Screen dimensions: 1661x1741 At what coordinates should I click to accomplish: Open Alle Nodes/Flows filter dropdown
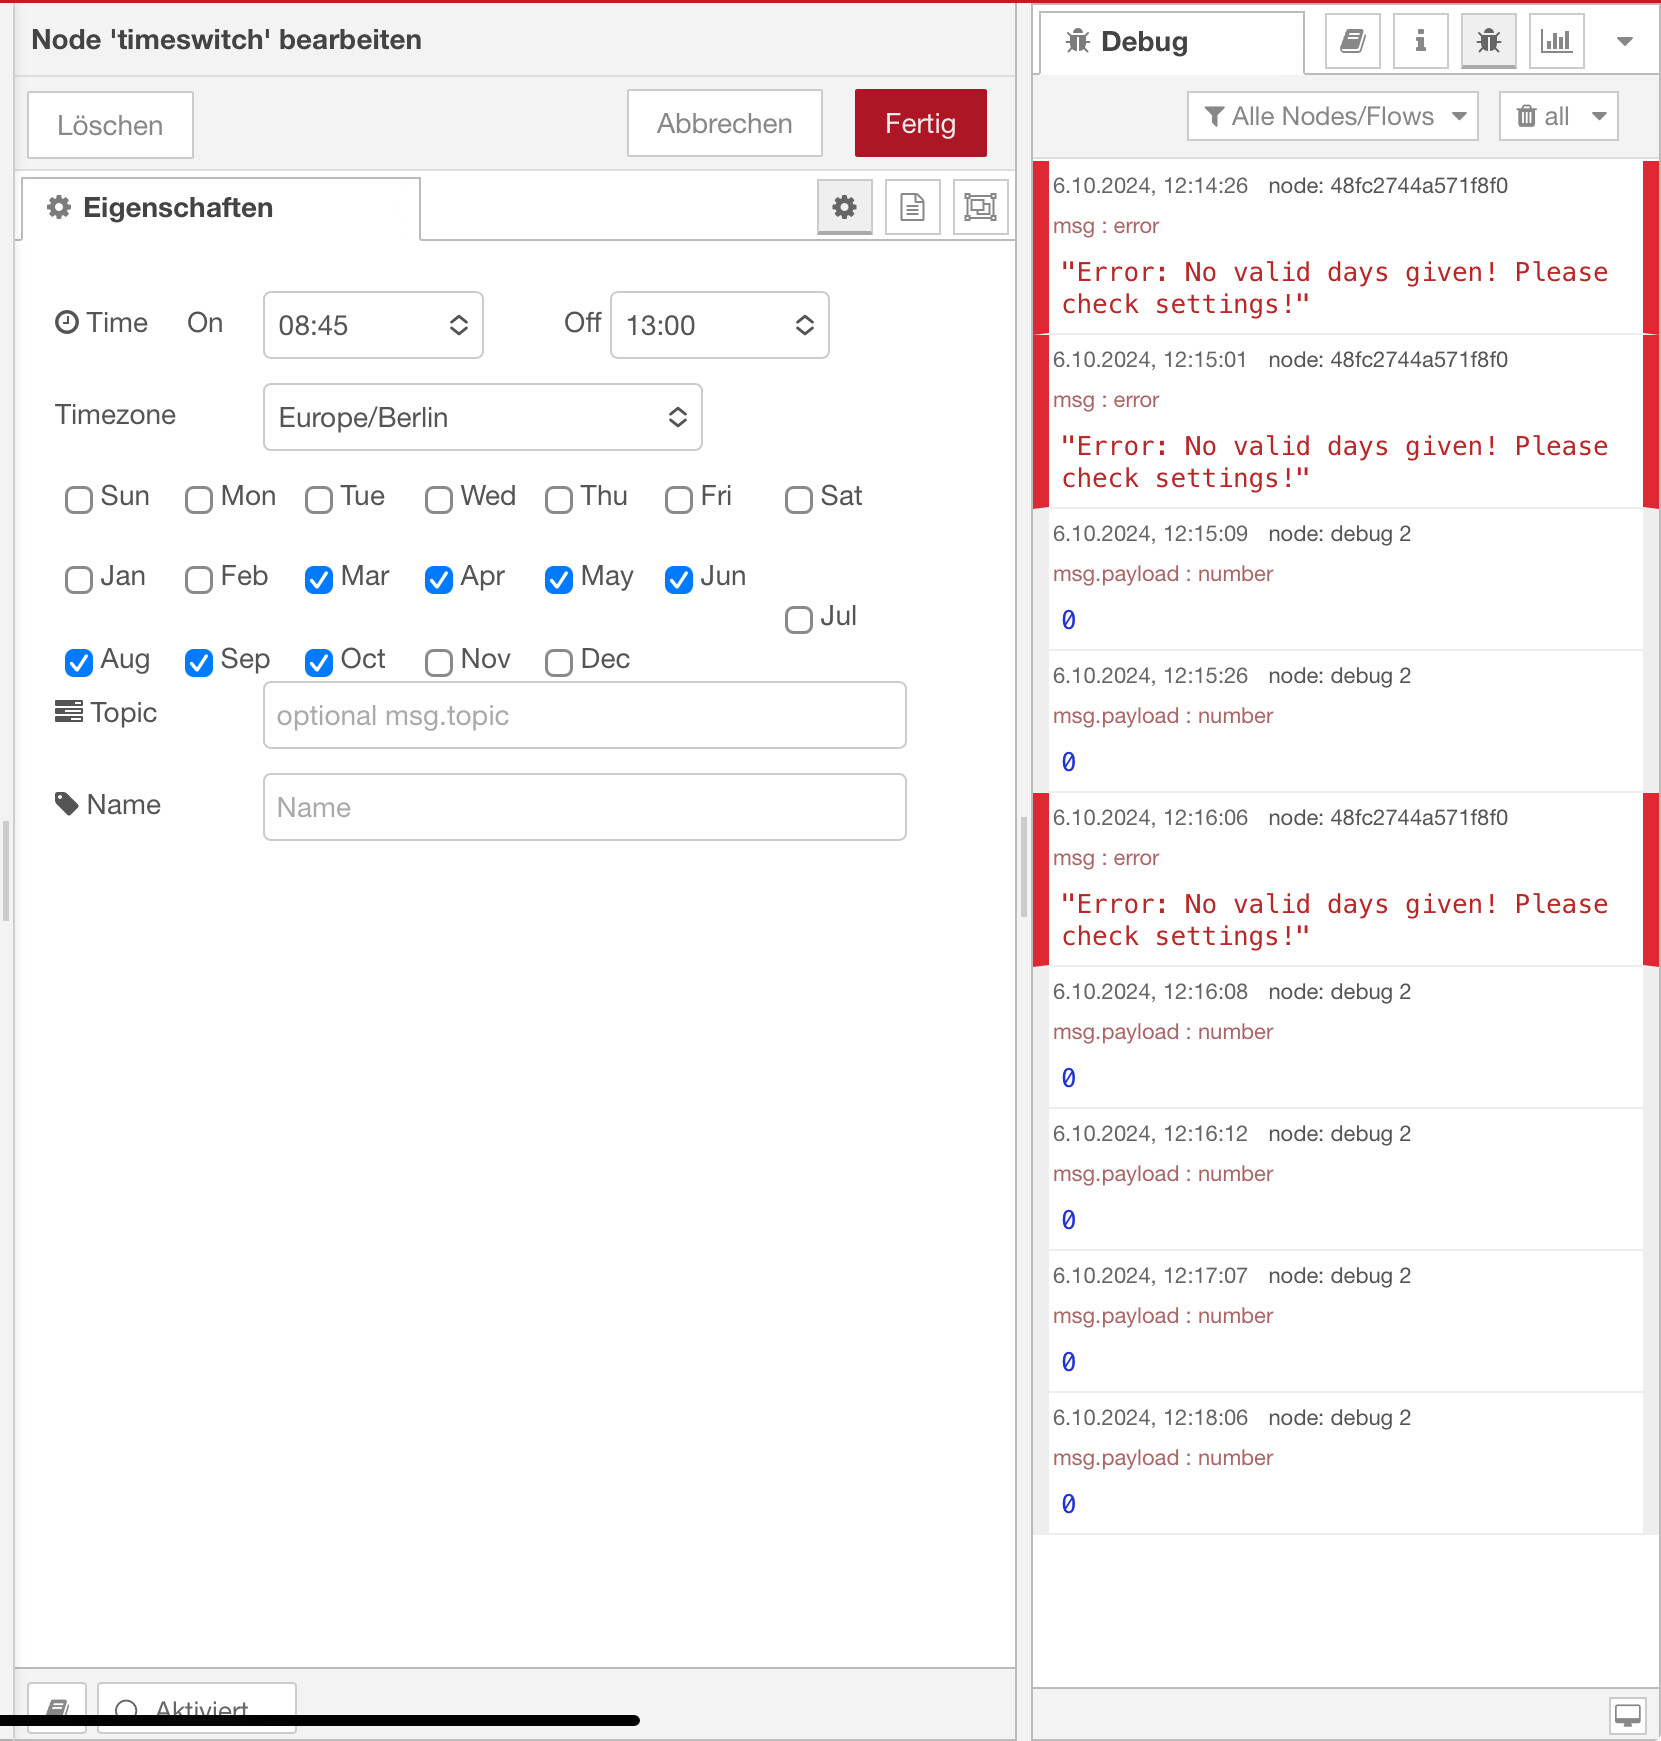click(1332, 116)
